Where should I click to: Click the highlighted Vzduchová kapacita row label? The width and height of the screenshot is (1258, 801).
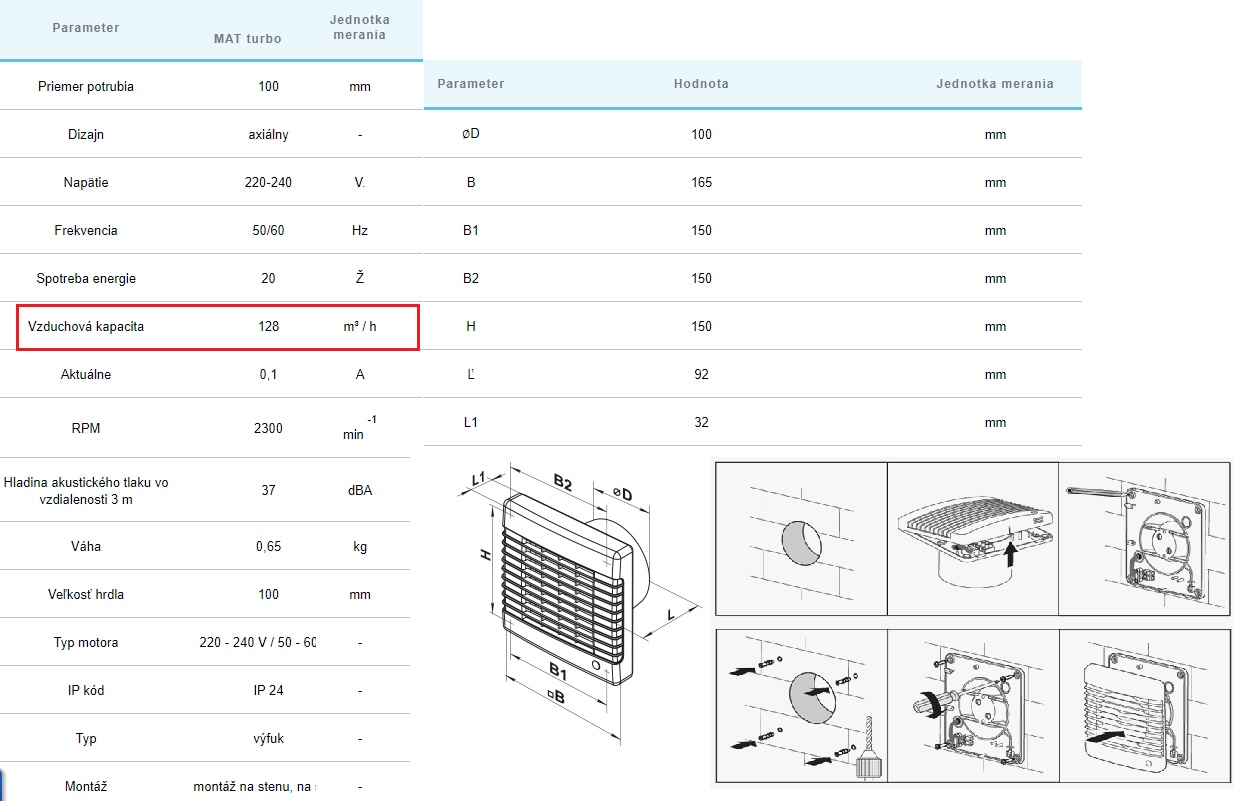[86, 327]
